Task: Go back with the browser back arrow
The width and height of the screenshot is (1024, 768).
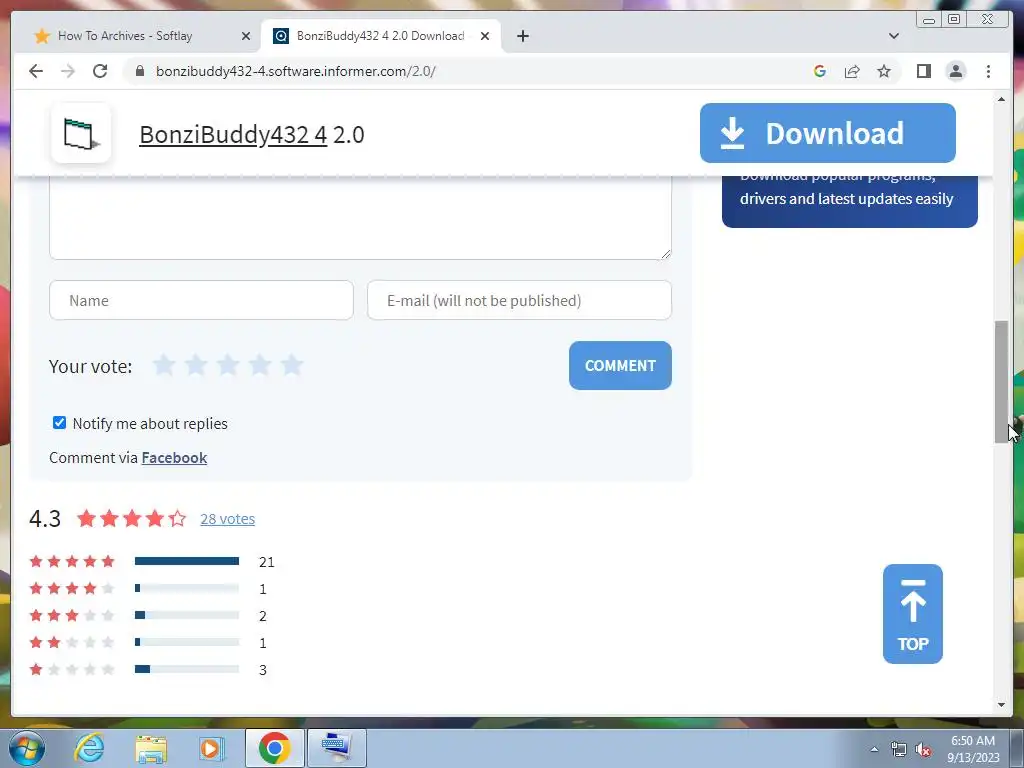Action: click(x=36, y=71)
